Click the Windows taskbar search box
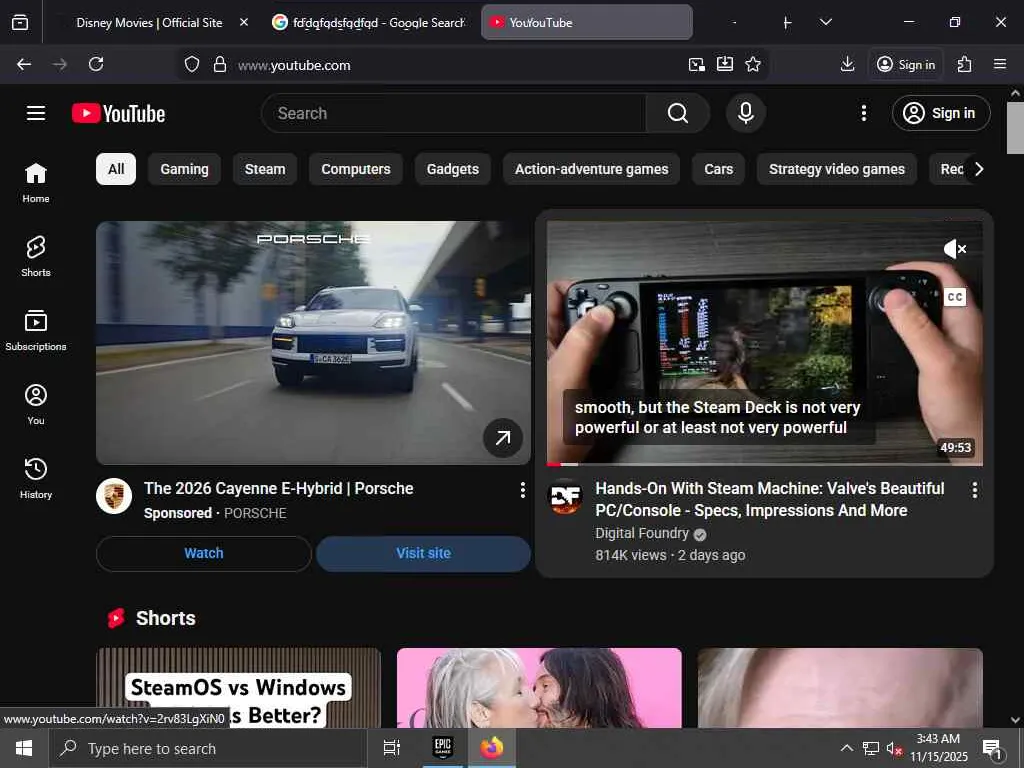The width and height of the screenshot is (1024, 768). tap(208, 748)
